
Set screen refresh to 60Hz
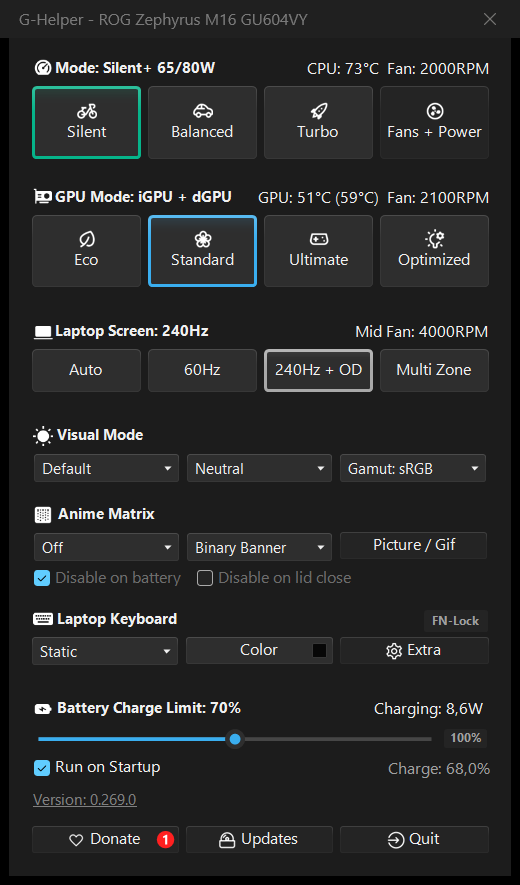coord(202,370)
